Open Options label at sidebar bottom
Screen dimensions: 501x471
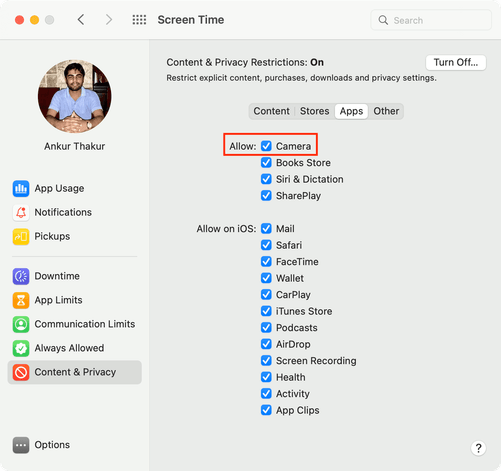(52, 445)
